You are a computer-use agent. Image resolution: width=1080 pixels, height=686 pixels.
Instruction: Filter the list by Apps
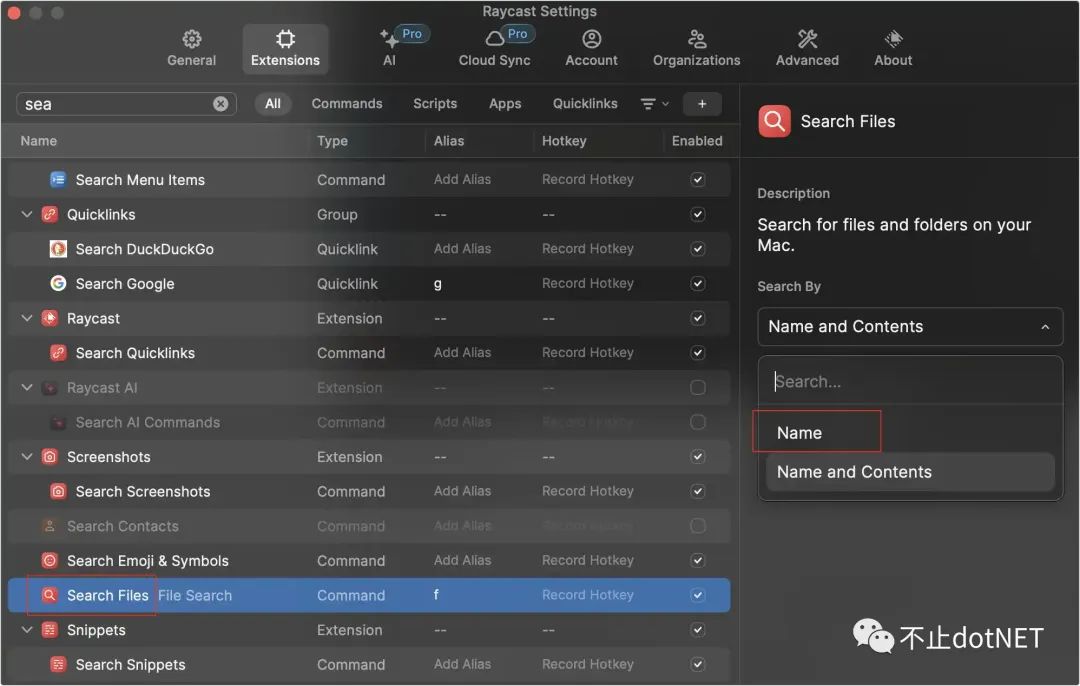point(505,104)
